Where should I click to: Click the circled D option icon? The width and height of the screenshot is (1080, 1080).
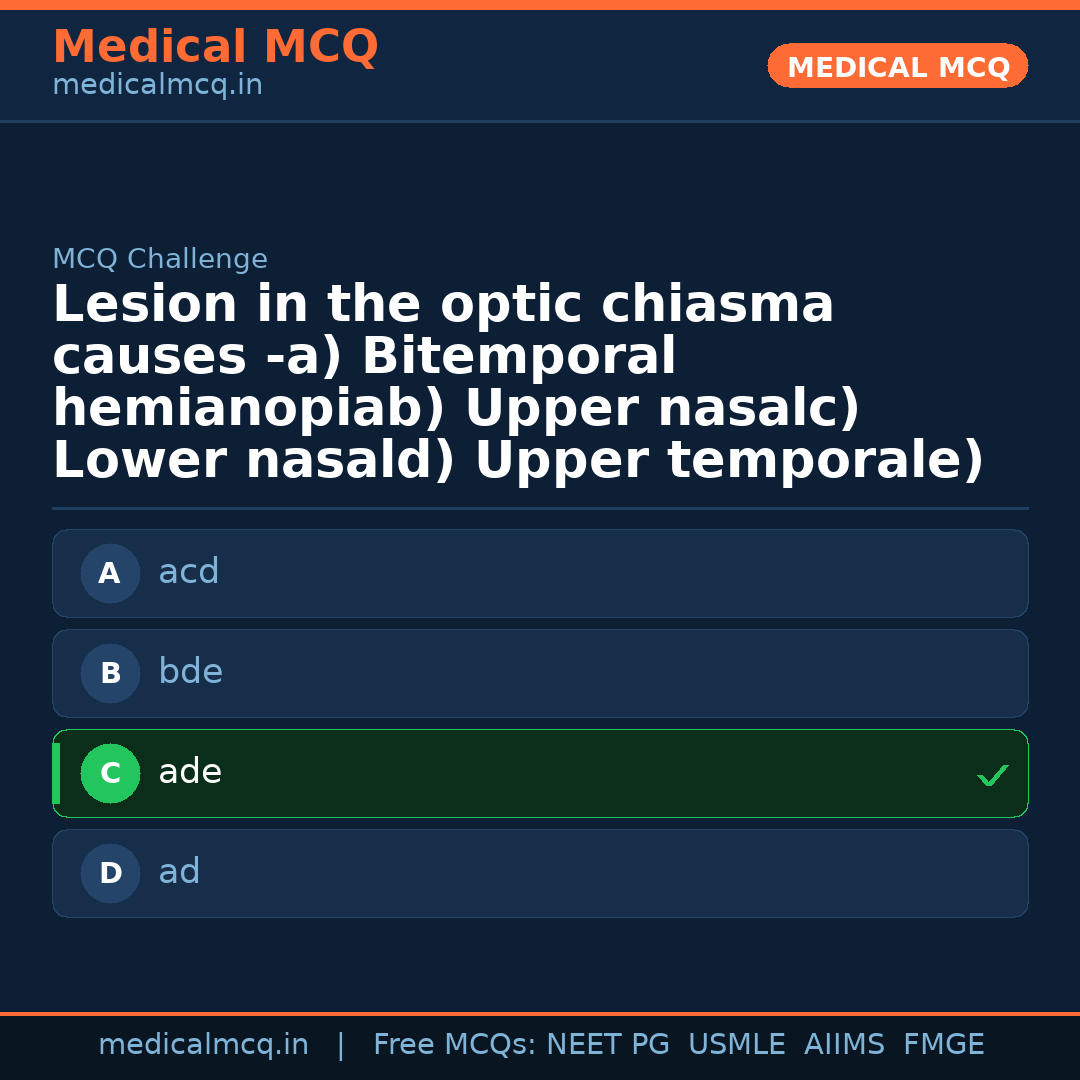click(x=110, y=873)
